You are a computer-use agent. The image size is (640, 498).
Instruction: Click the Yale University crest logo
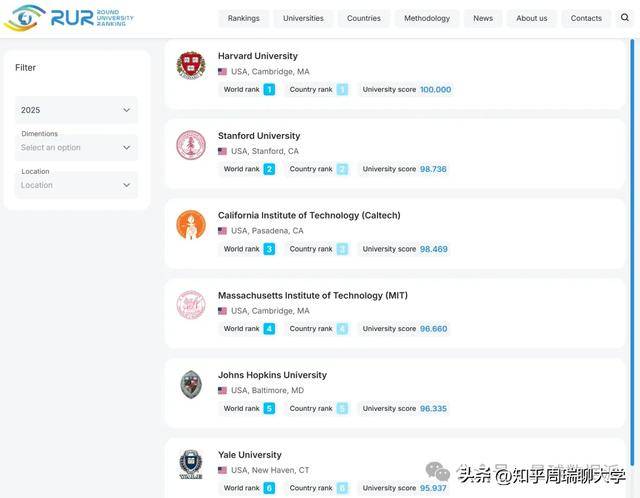pos(190,464)
